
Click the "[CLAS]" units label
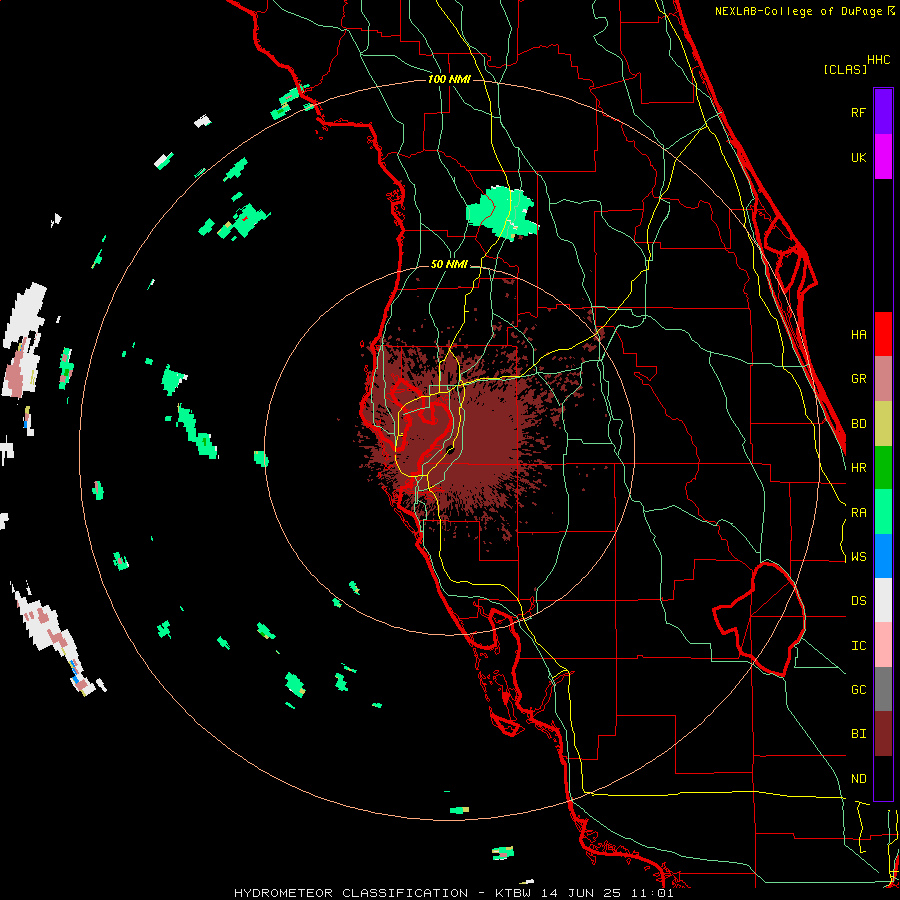pyautogui.click(x=845, y=69)
